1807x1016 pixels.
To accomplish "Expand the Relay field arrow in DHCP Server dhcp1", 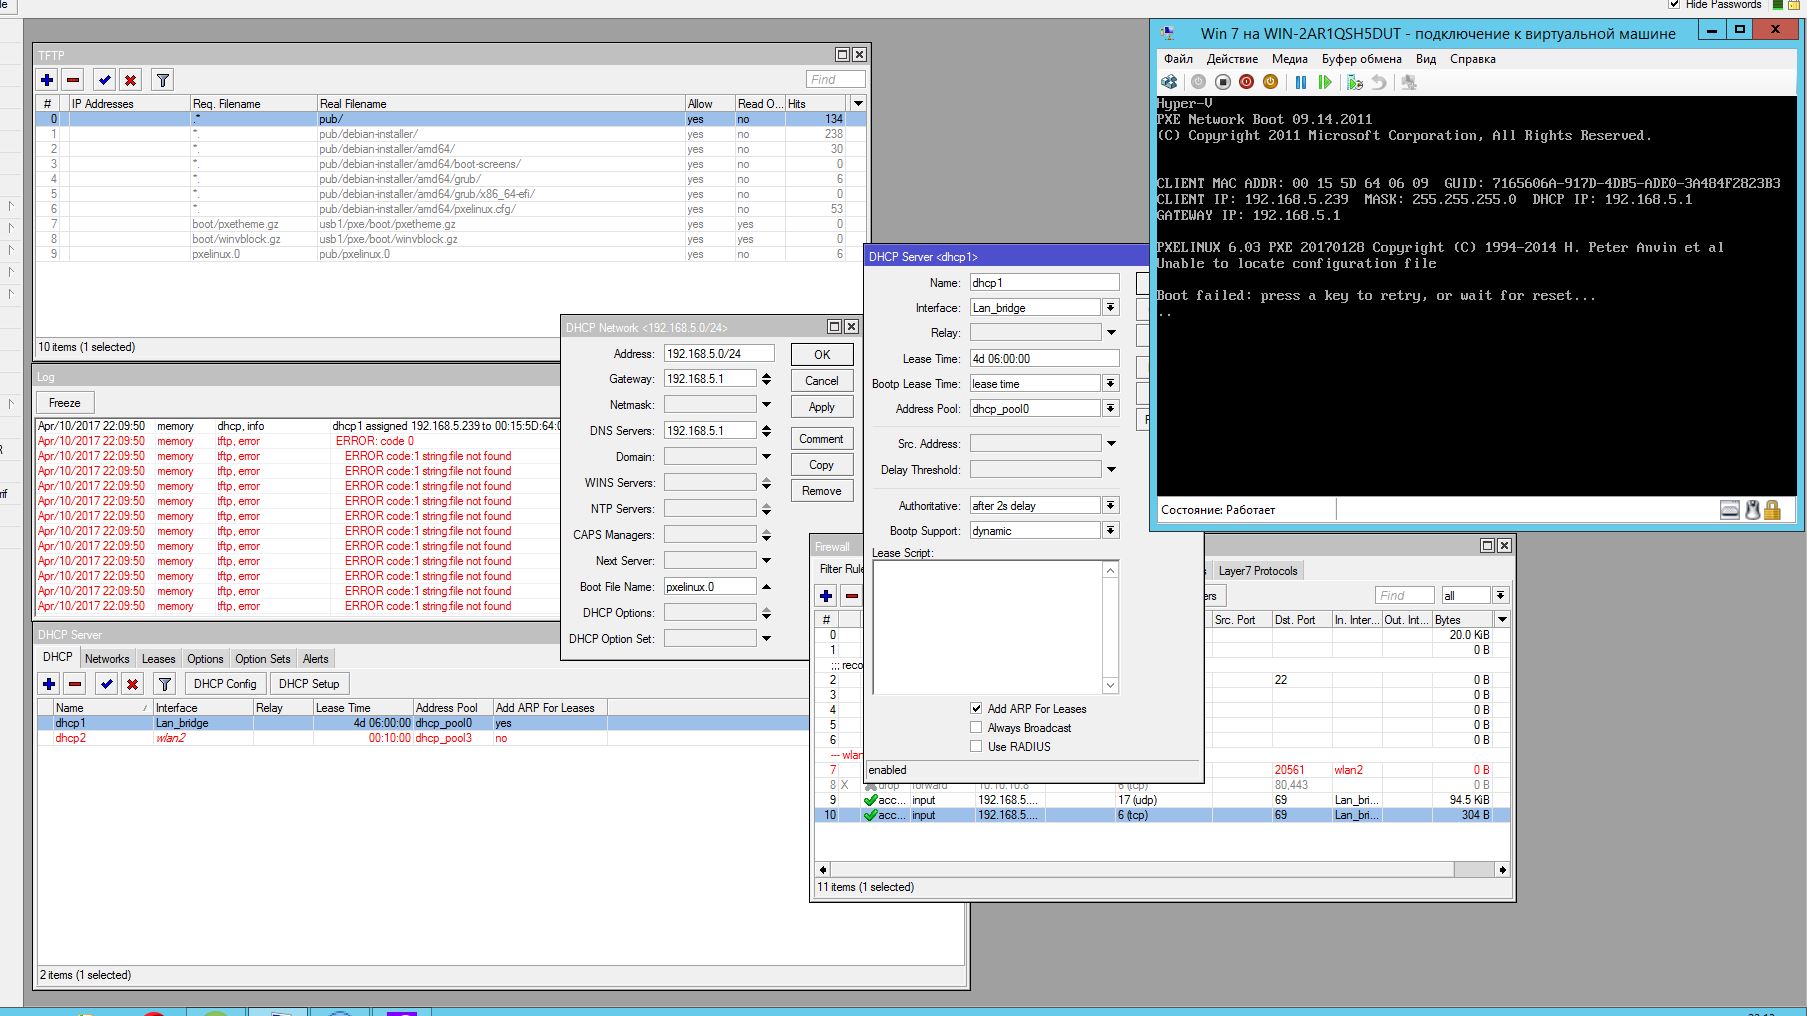I will pos(1111,332).
